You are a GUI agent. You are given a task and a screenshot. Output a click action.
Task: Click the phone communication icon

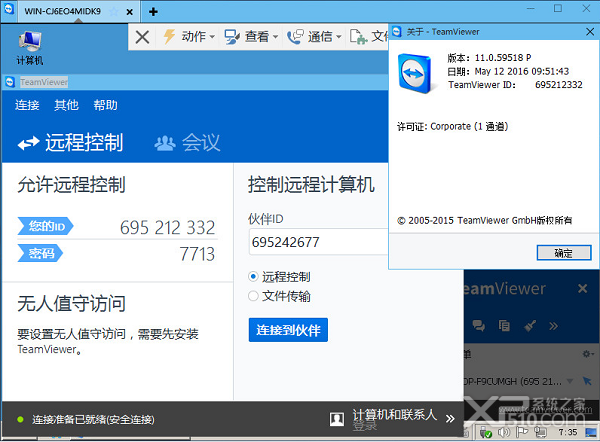coord(295,37)
